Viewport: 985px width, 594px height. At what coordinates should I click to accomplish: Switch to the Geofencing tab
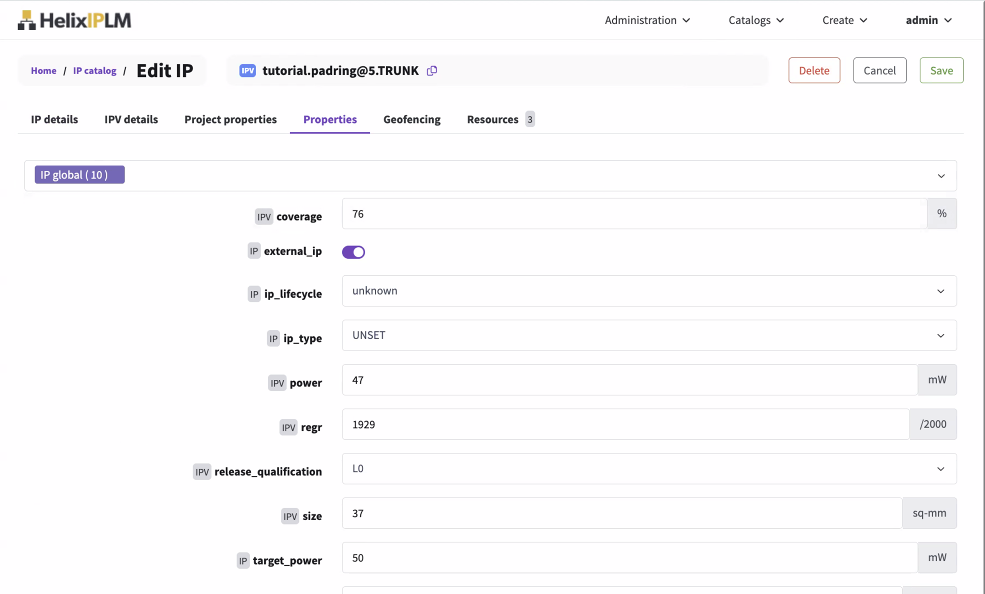click(x=412, y=120)
